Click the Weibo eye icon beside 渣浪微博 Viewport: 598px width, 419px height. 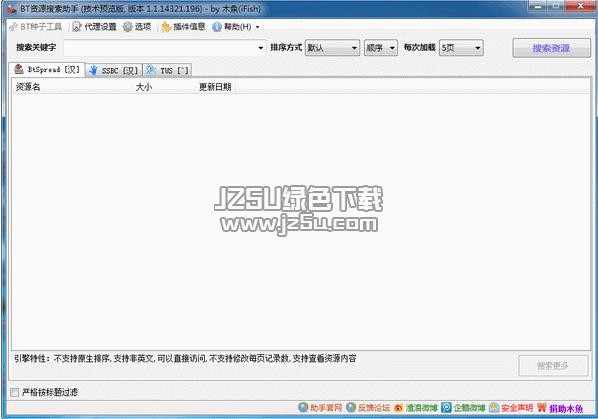click(399, 408)
